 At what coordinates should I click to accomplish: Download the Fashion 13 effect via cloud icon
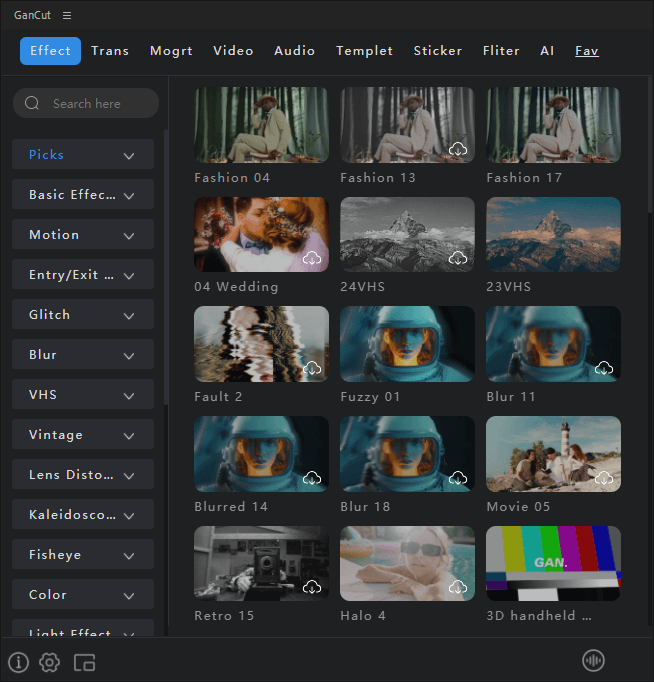(x=458, y=149)
